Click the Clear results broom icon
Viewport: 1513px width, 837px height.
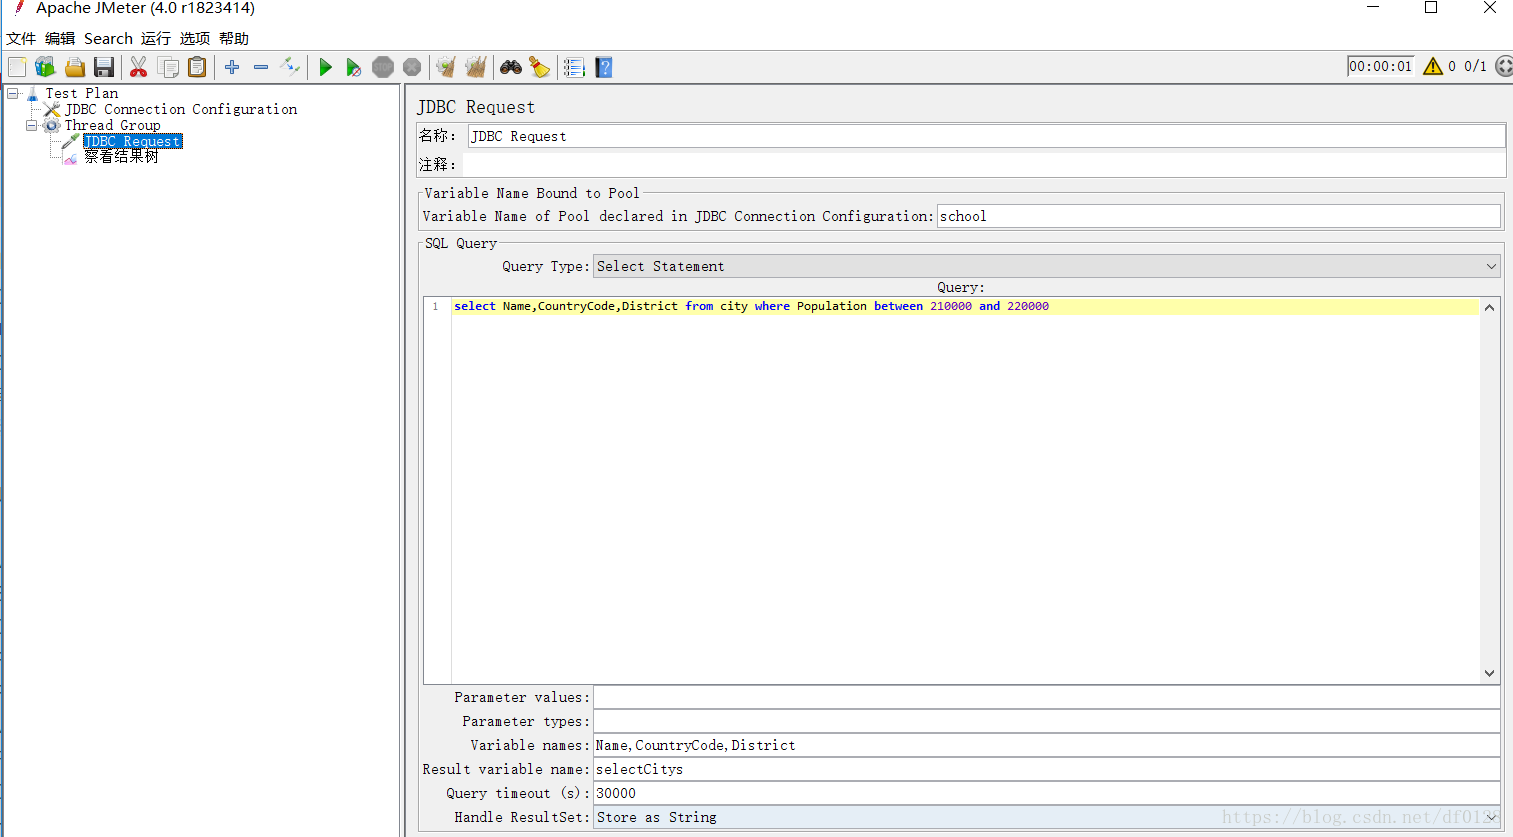446,67
